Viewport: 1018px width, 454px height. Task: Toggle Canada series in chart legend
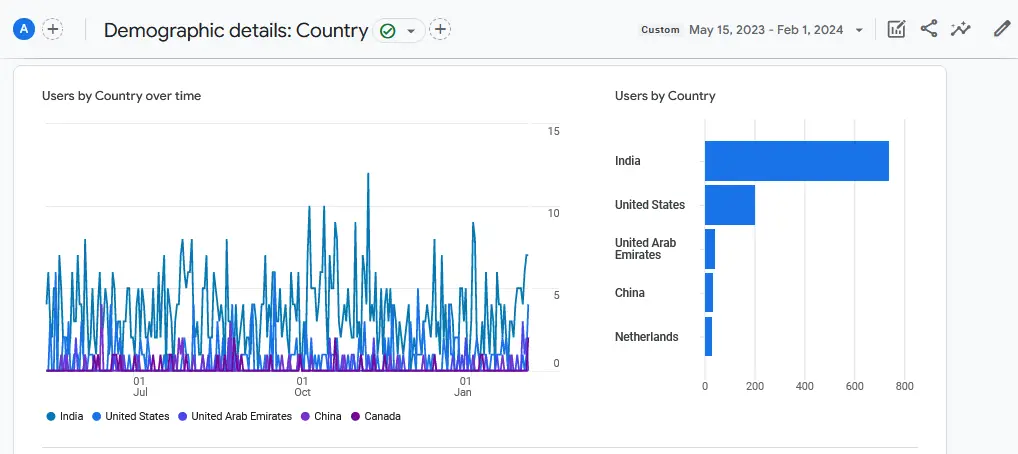tap(376, 416)
